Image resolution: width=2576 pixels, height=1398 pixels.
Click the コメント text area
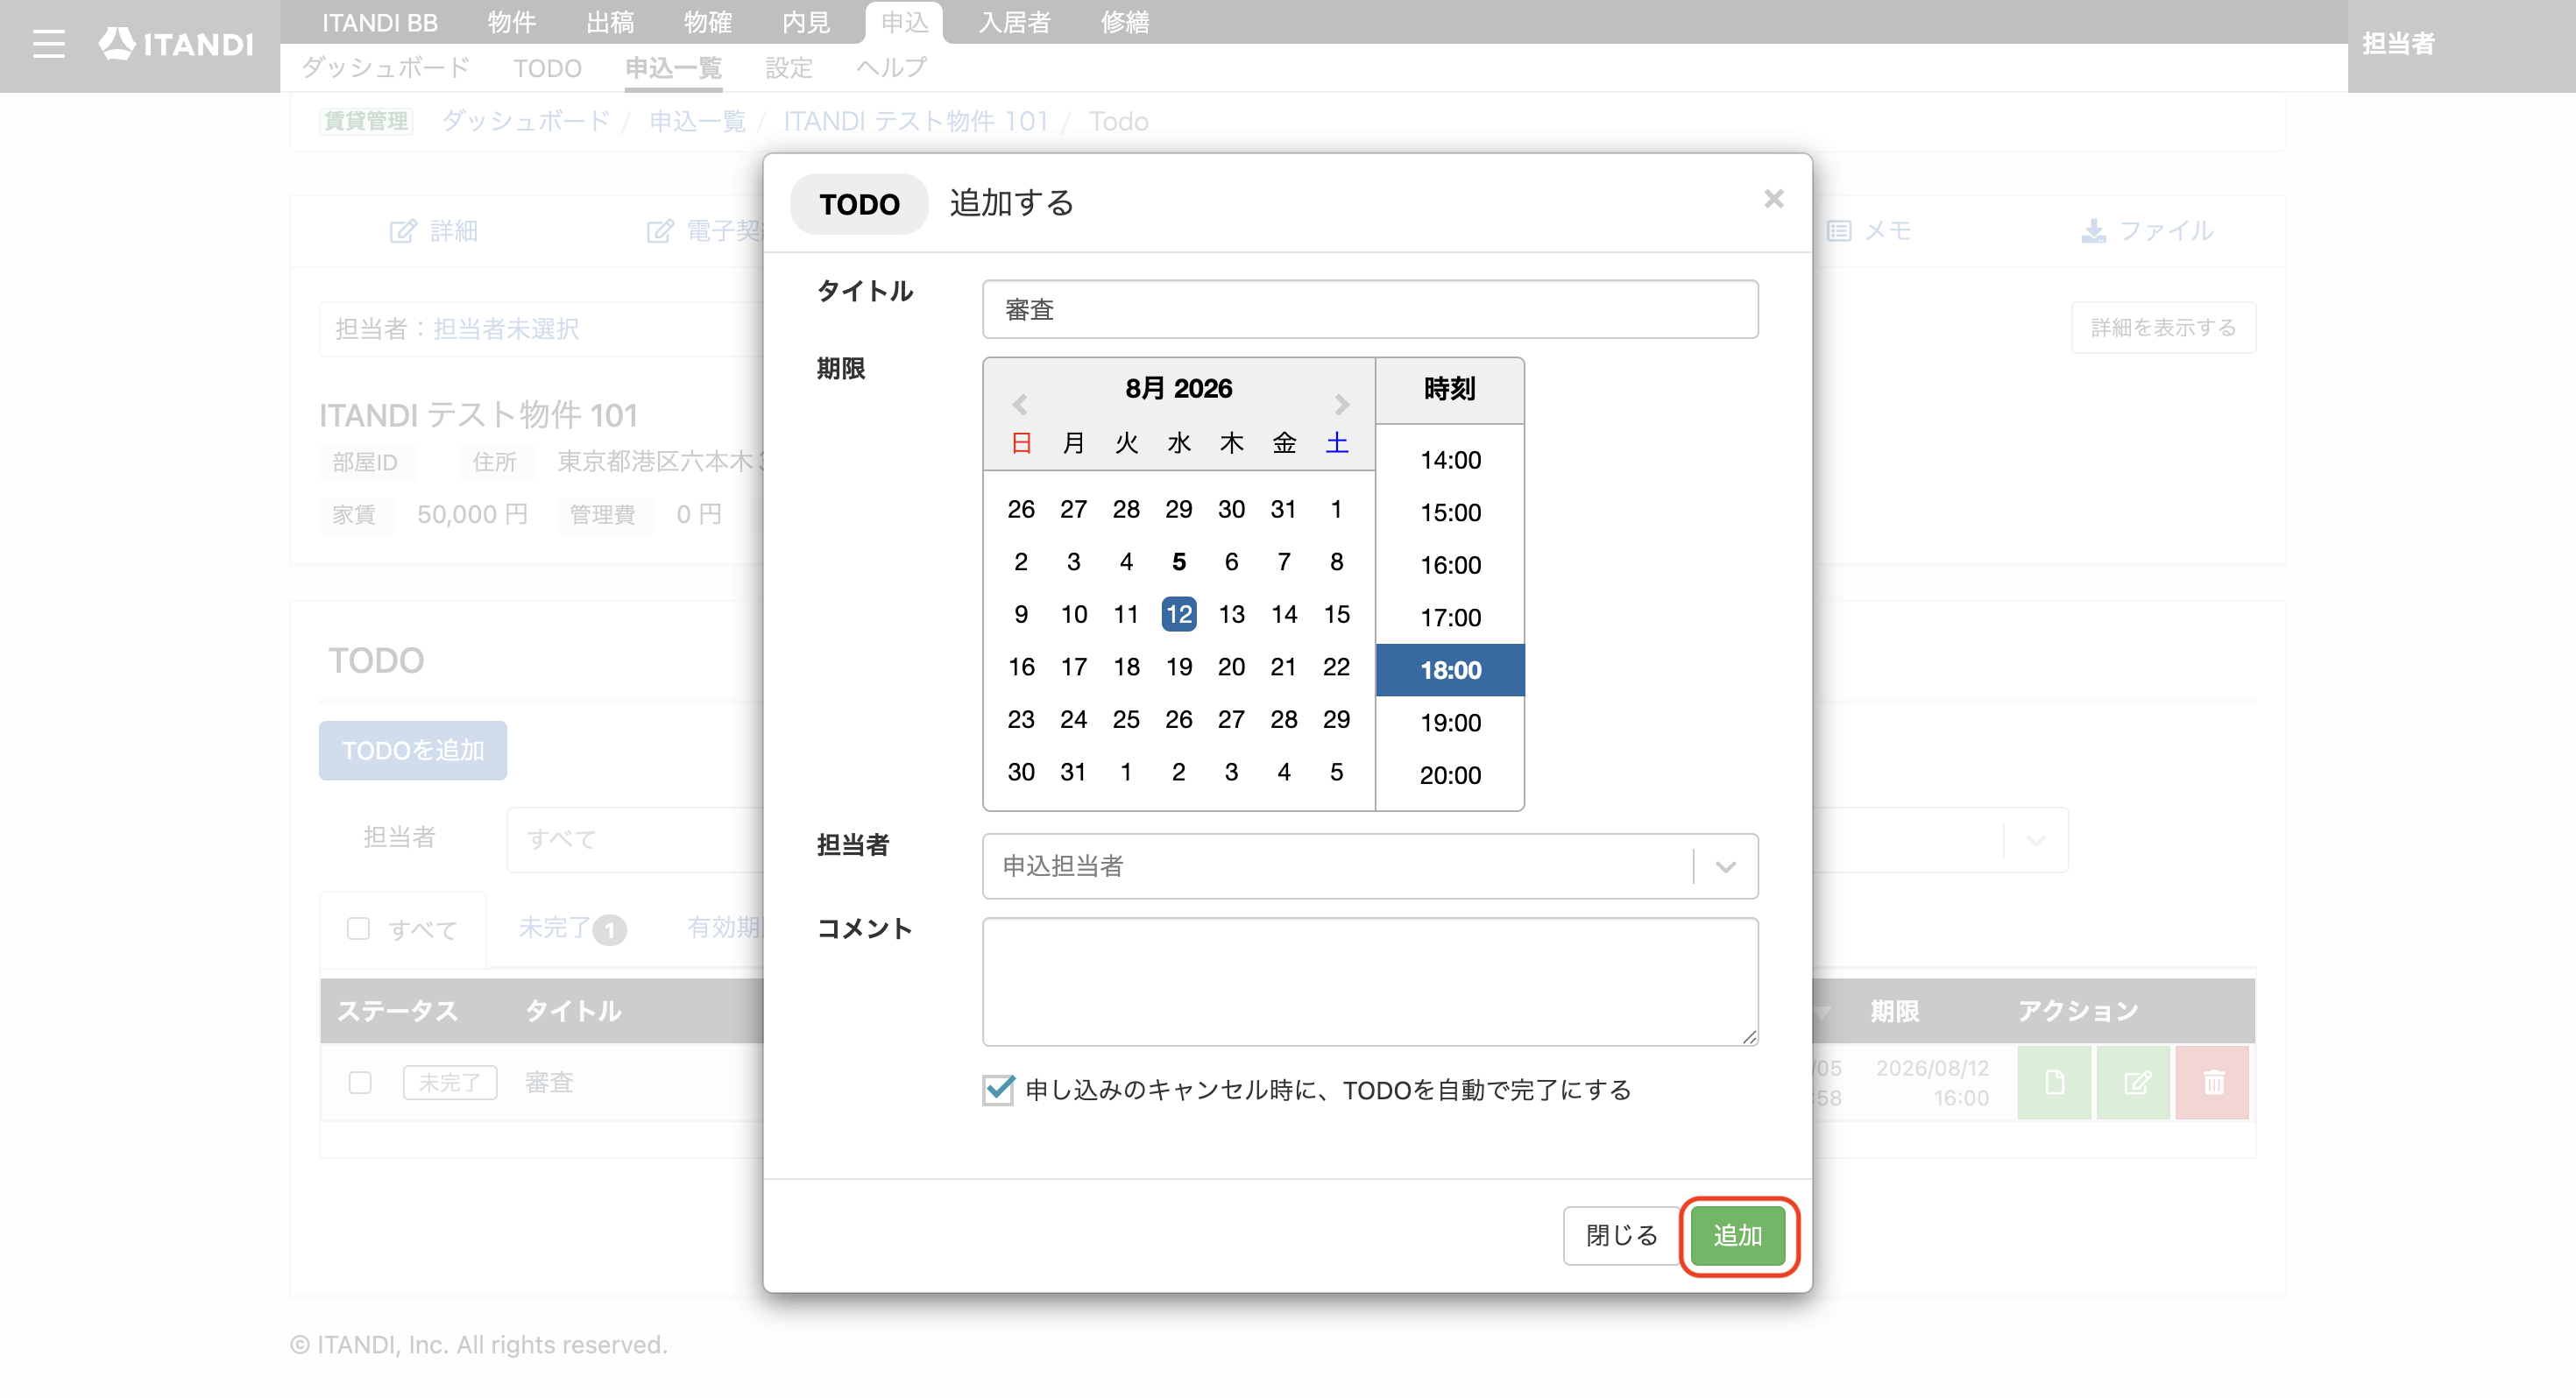[1369, 981]
